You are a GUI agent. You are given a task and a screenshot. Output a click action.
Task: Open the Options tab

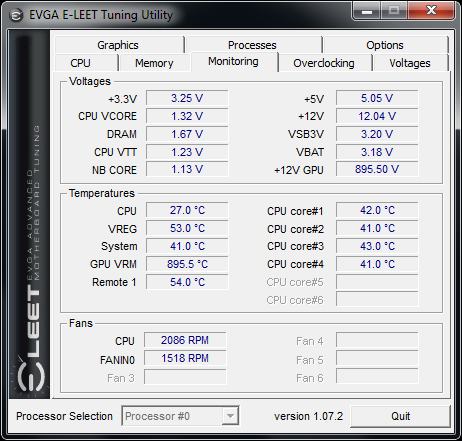(385, 45)
